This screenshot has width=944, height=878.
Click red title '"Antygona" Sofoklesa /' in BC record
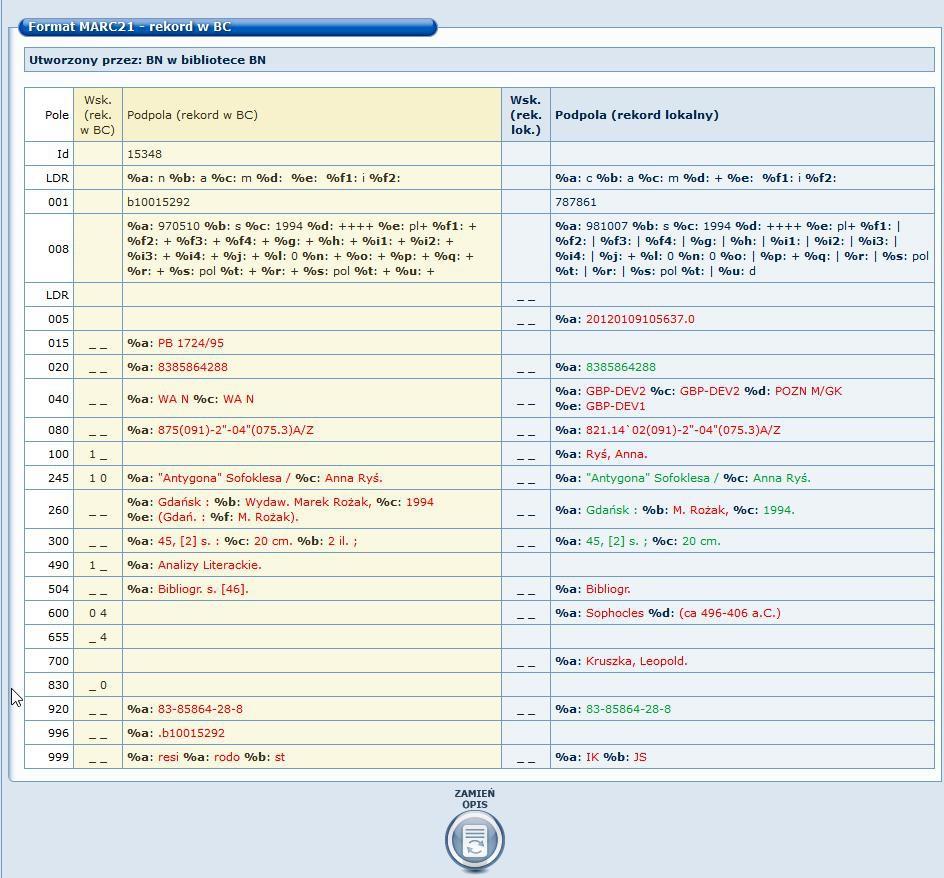point(224,478)
